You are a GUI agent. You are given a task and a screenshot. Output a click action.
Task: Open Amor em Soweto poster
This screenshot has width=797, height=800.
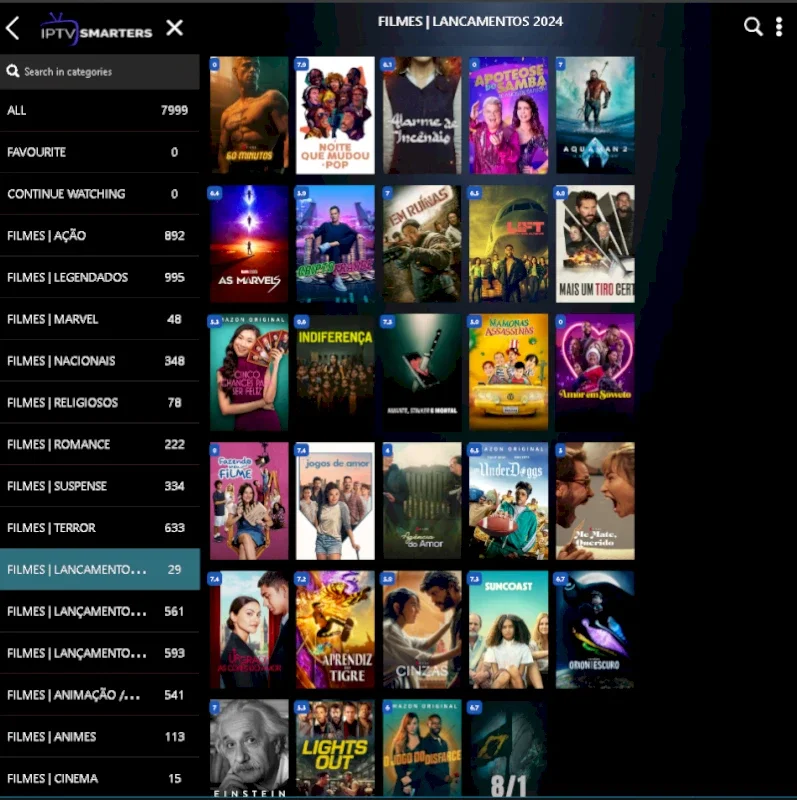595,372
